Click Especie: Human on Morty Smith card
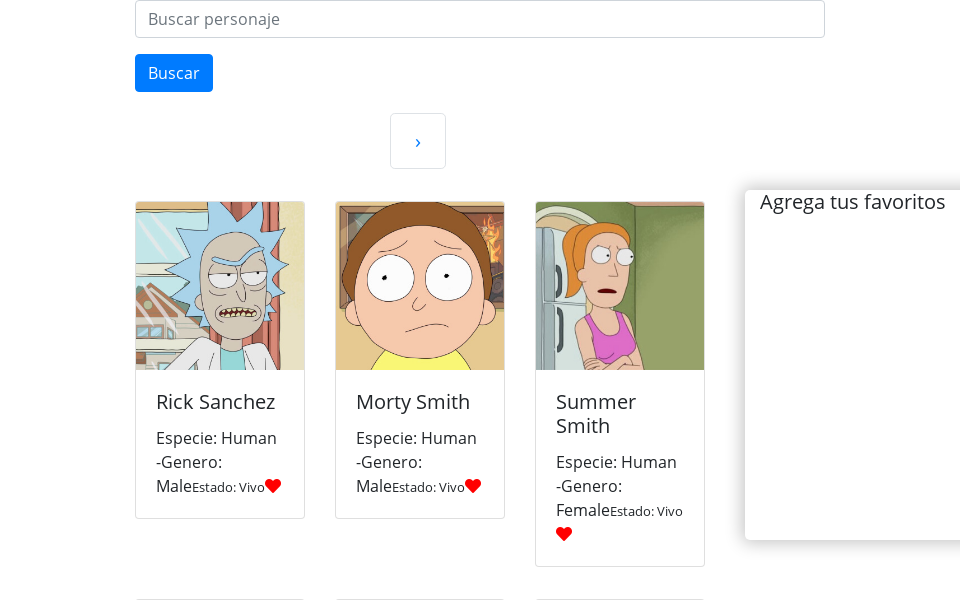 (x=416, y=438)
